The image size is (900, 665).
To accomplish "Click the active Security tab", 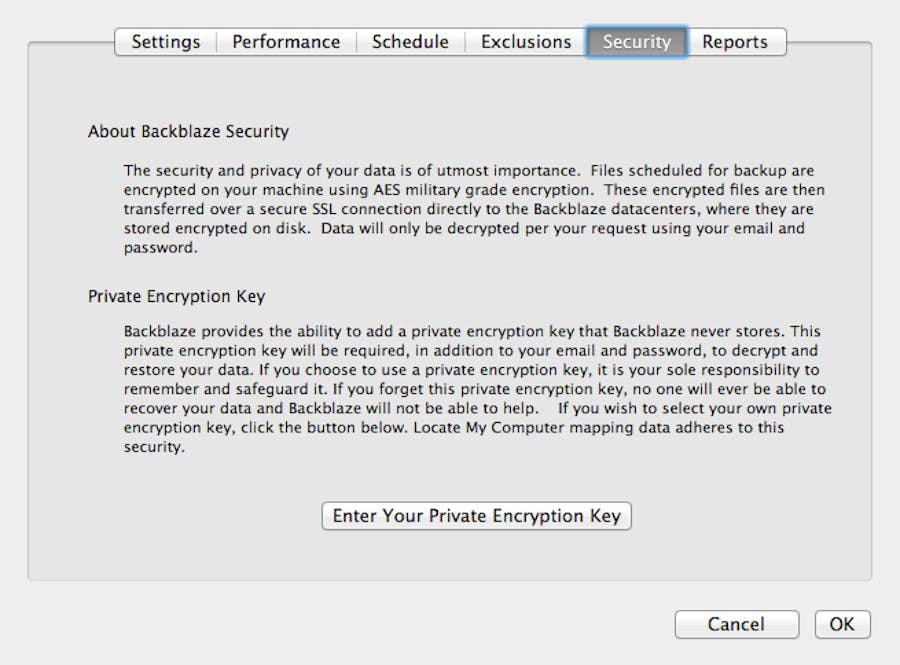I will pyautogui.click(x=636, y=42).
